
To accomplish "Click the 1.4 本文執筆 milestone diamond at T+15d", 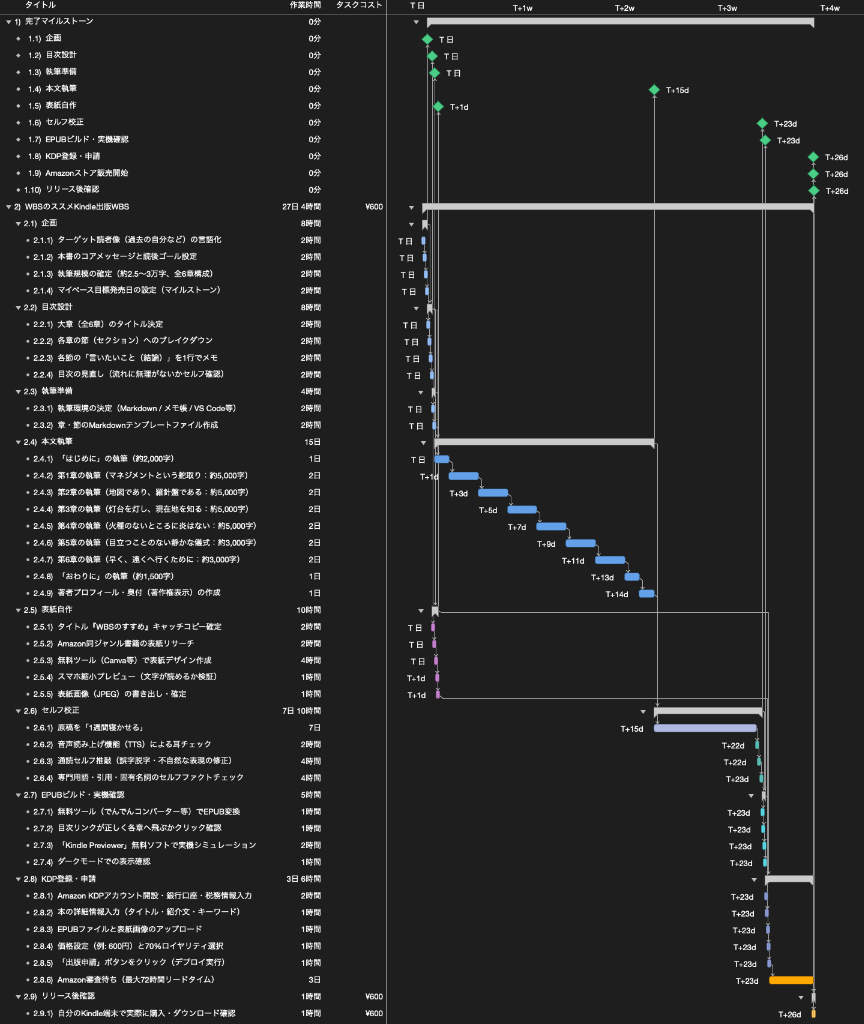I will [654, 89].
